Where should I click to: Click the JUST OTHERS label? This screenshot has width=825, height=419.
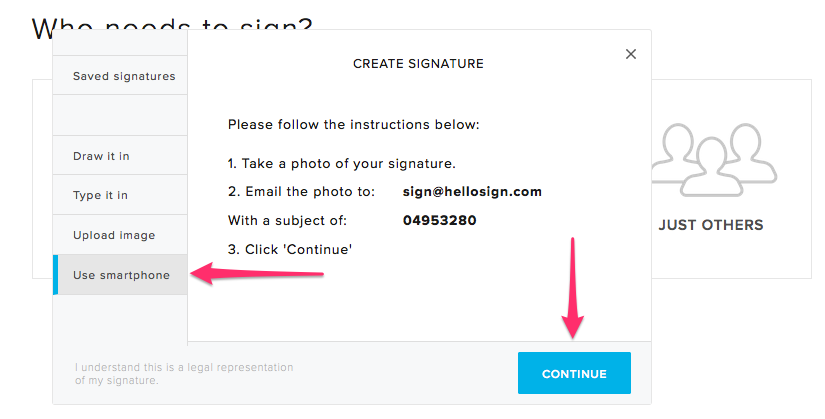(x=711, y=225)
